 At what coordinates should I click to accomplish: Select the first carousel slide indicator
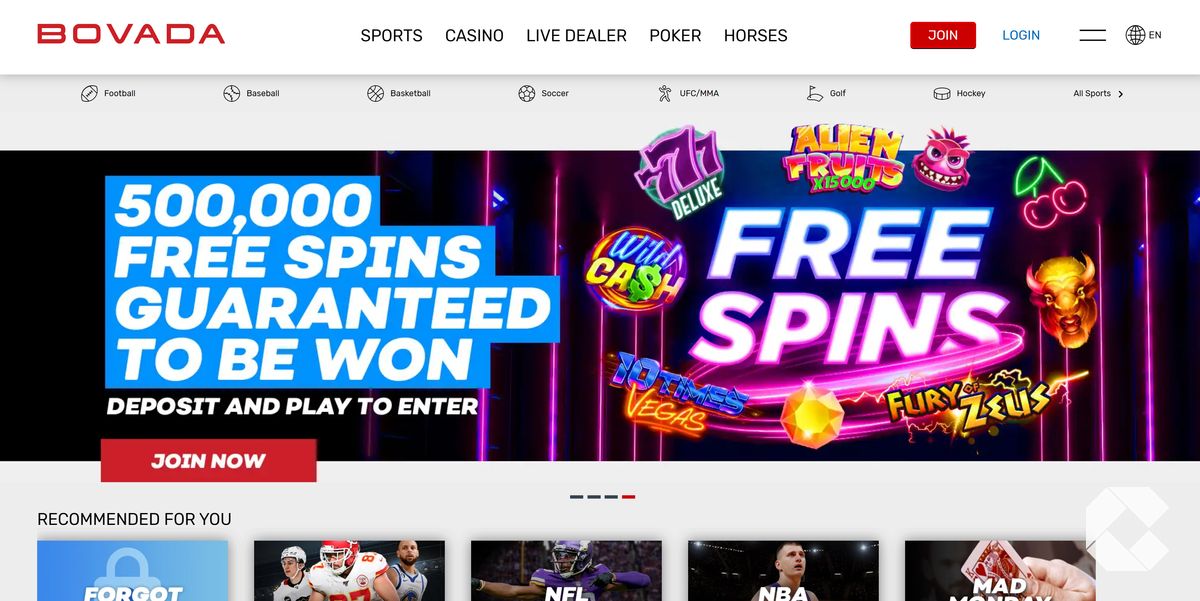click(576, 496)
